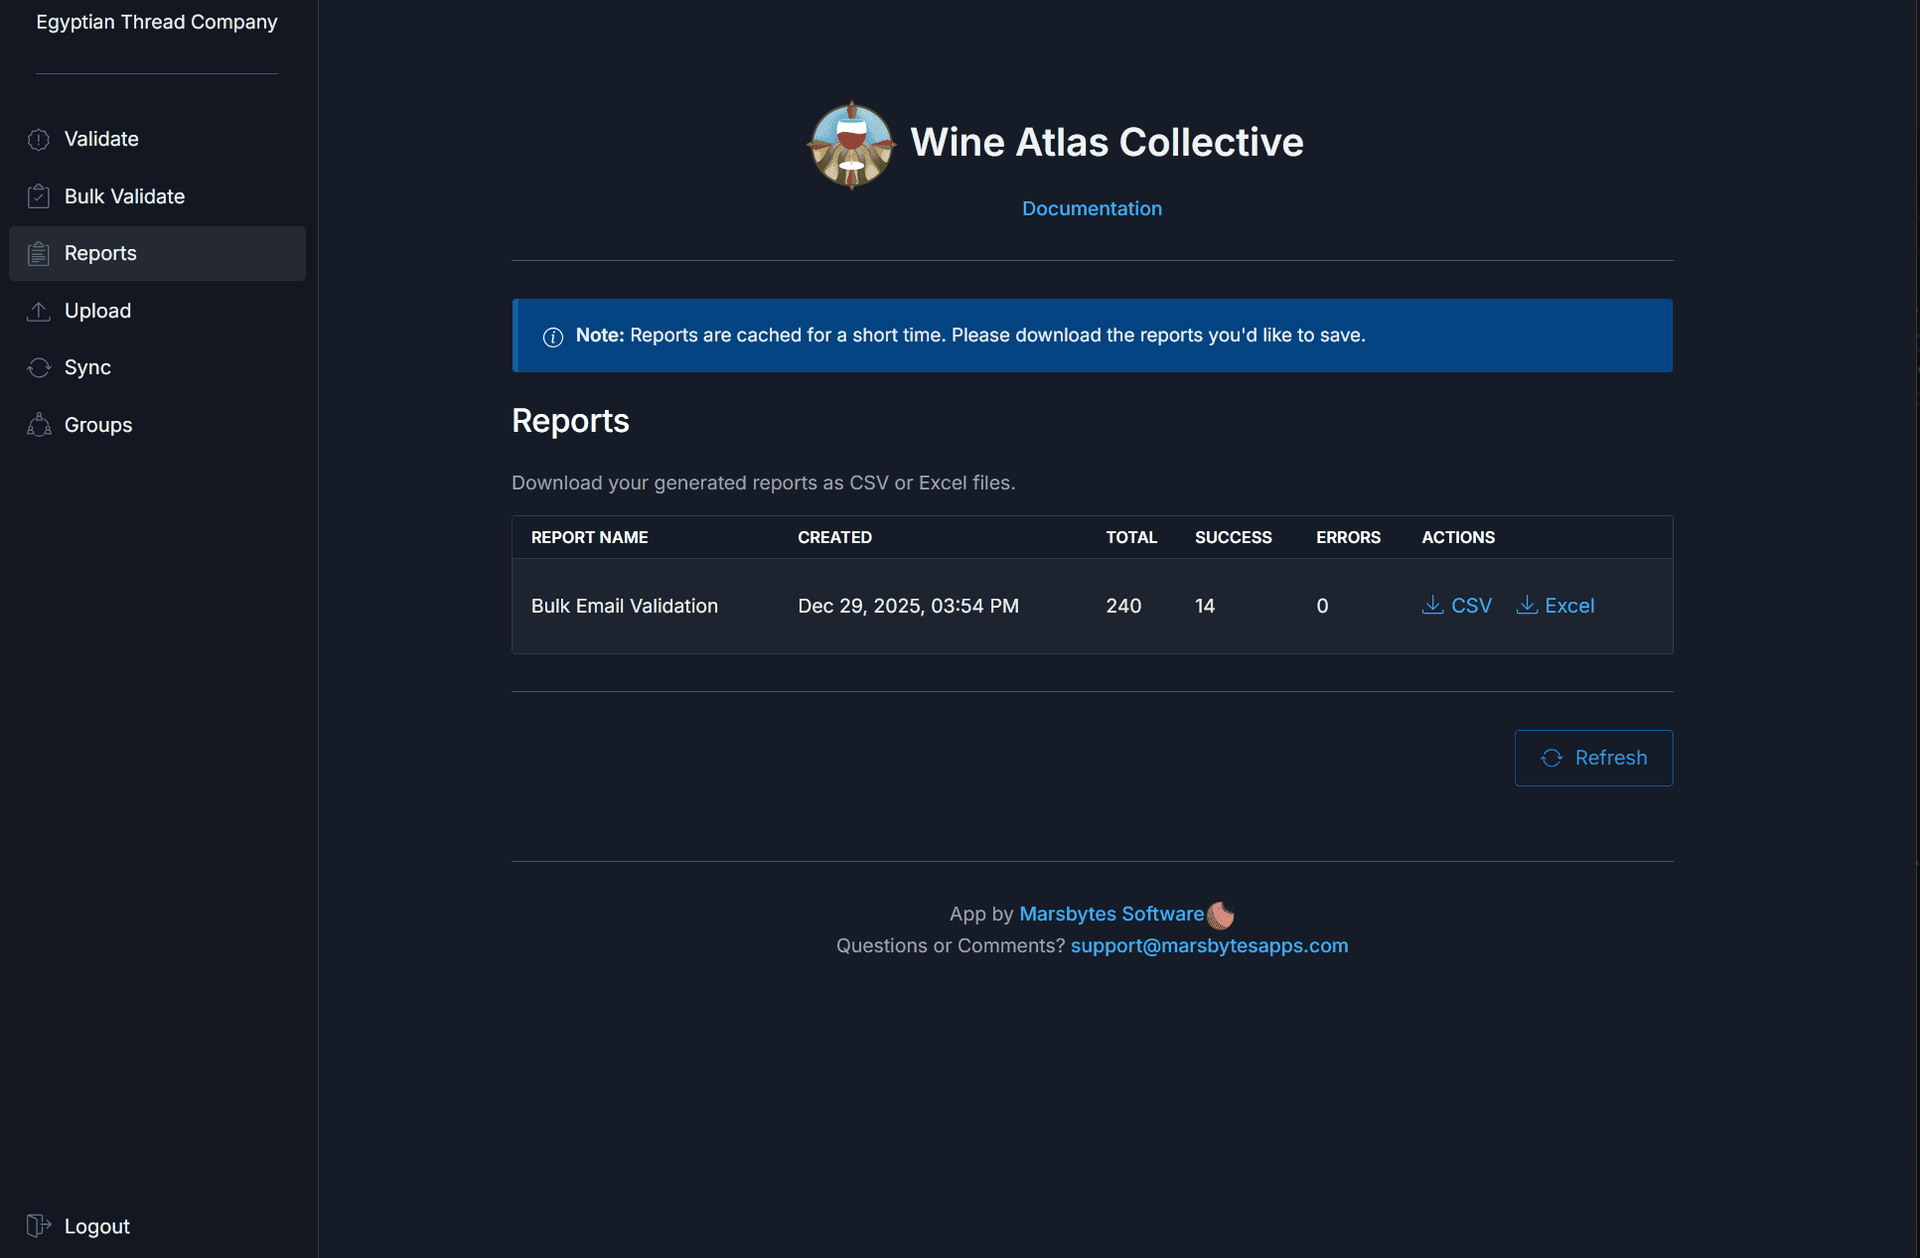Open the Marsbytes Software link

tap(1111, 913)
